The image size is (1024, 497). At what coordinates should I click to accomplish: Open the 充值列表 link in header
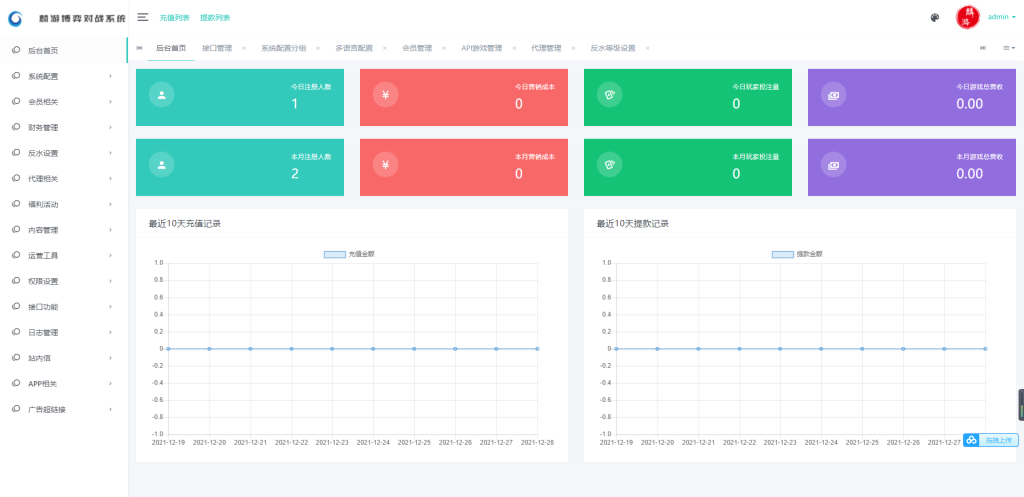[174, 18]
